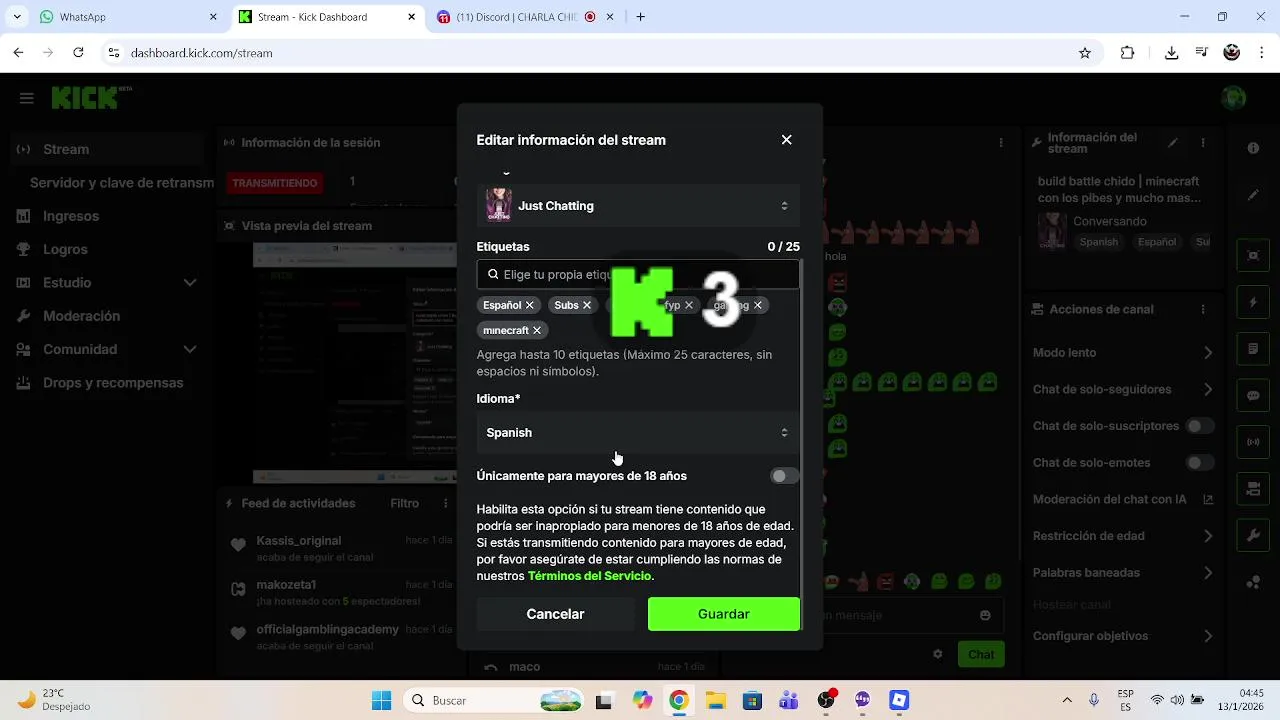
Task: Click the Cancelar button
Action: 555,614
